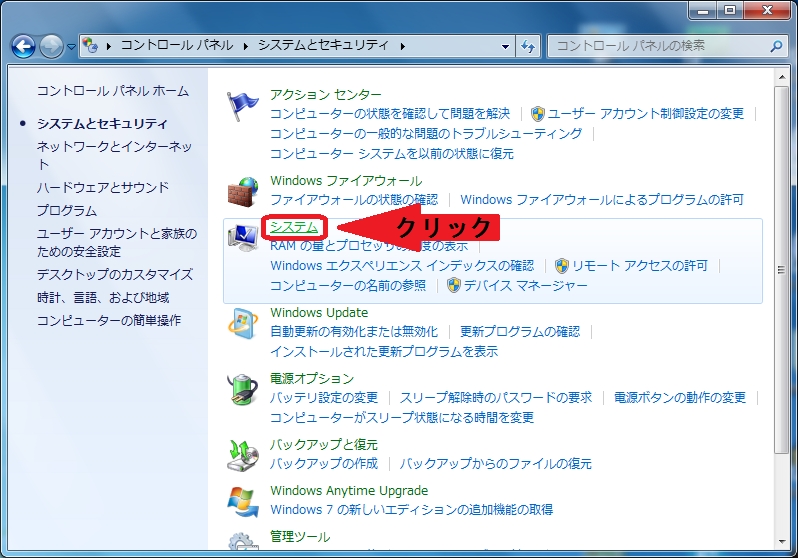This screenshot has height=558, width=798.
Task: Click the コントロール パネルの検索 search field
Action: pyautogui.click(x=658, y=46)
